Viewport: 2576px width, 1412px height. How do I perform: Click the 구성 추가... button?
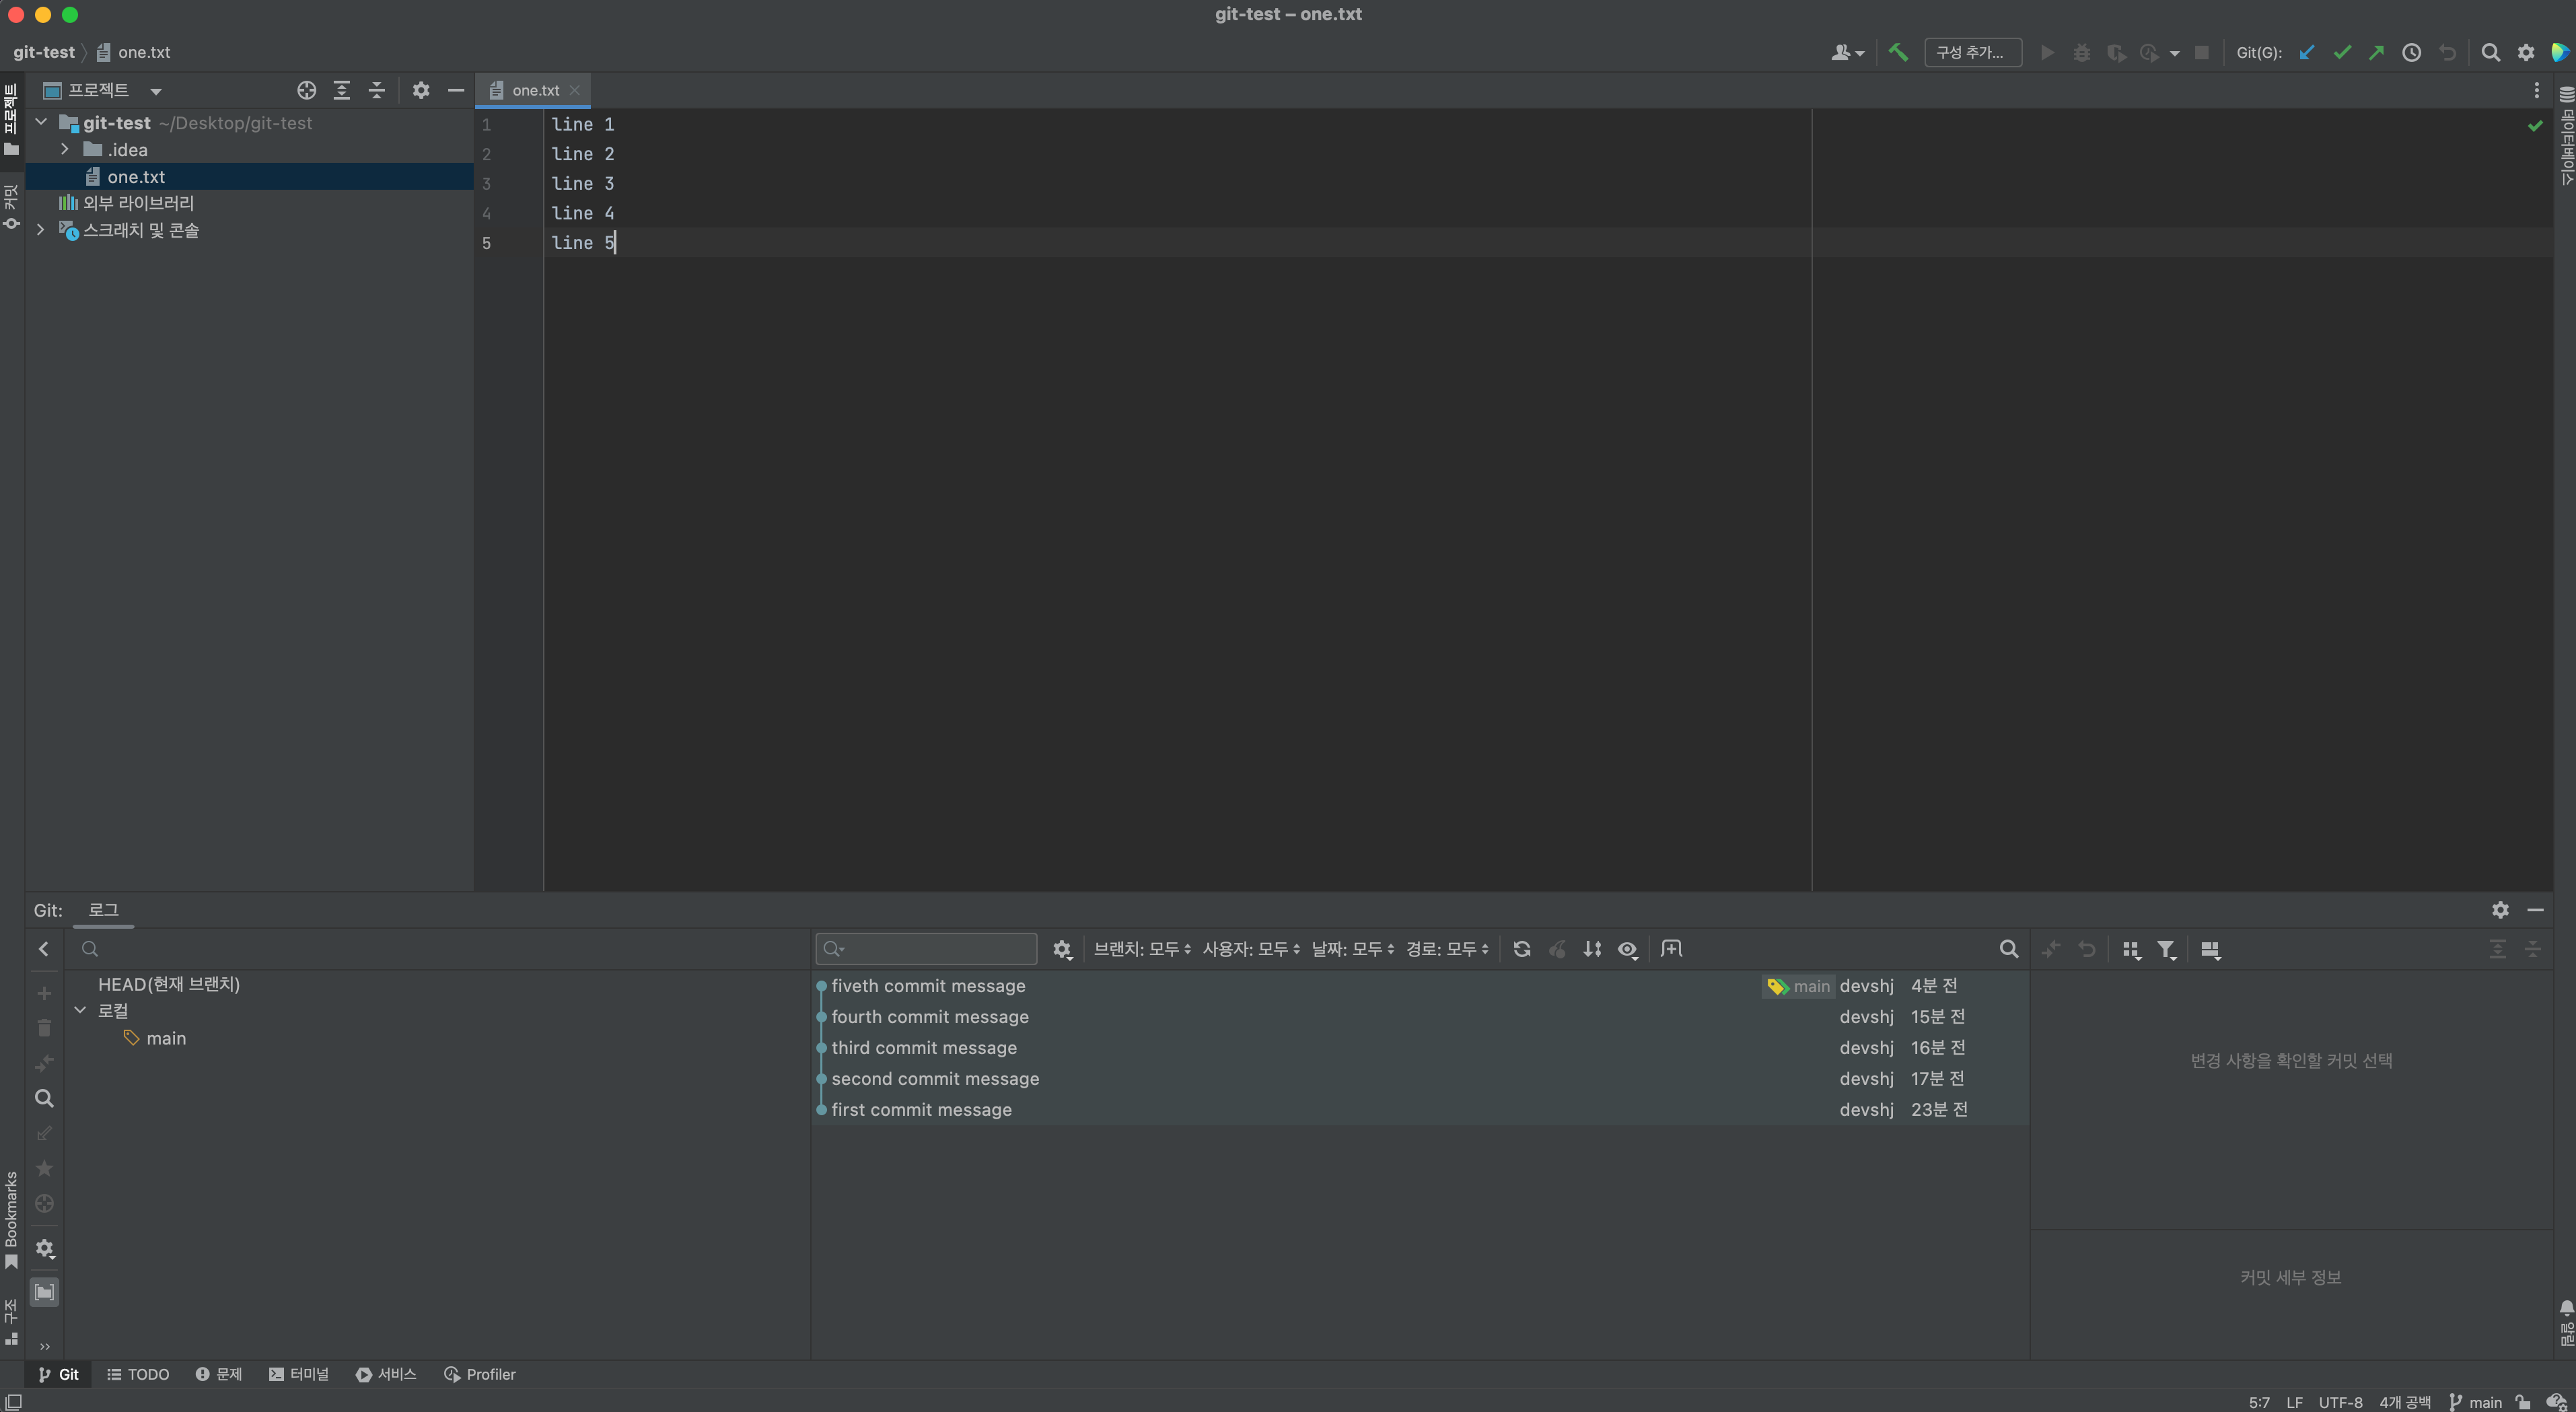click(x=1972, y=52)
